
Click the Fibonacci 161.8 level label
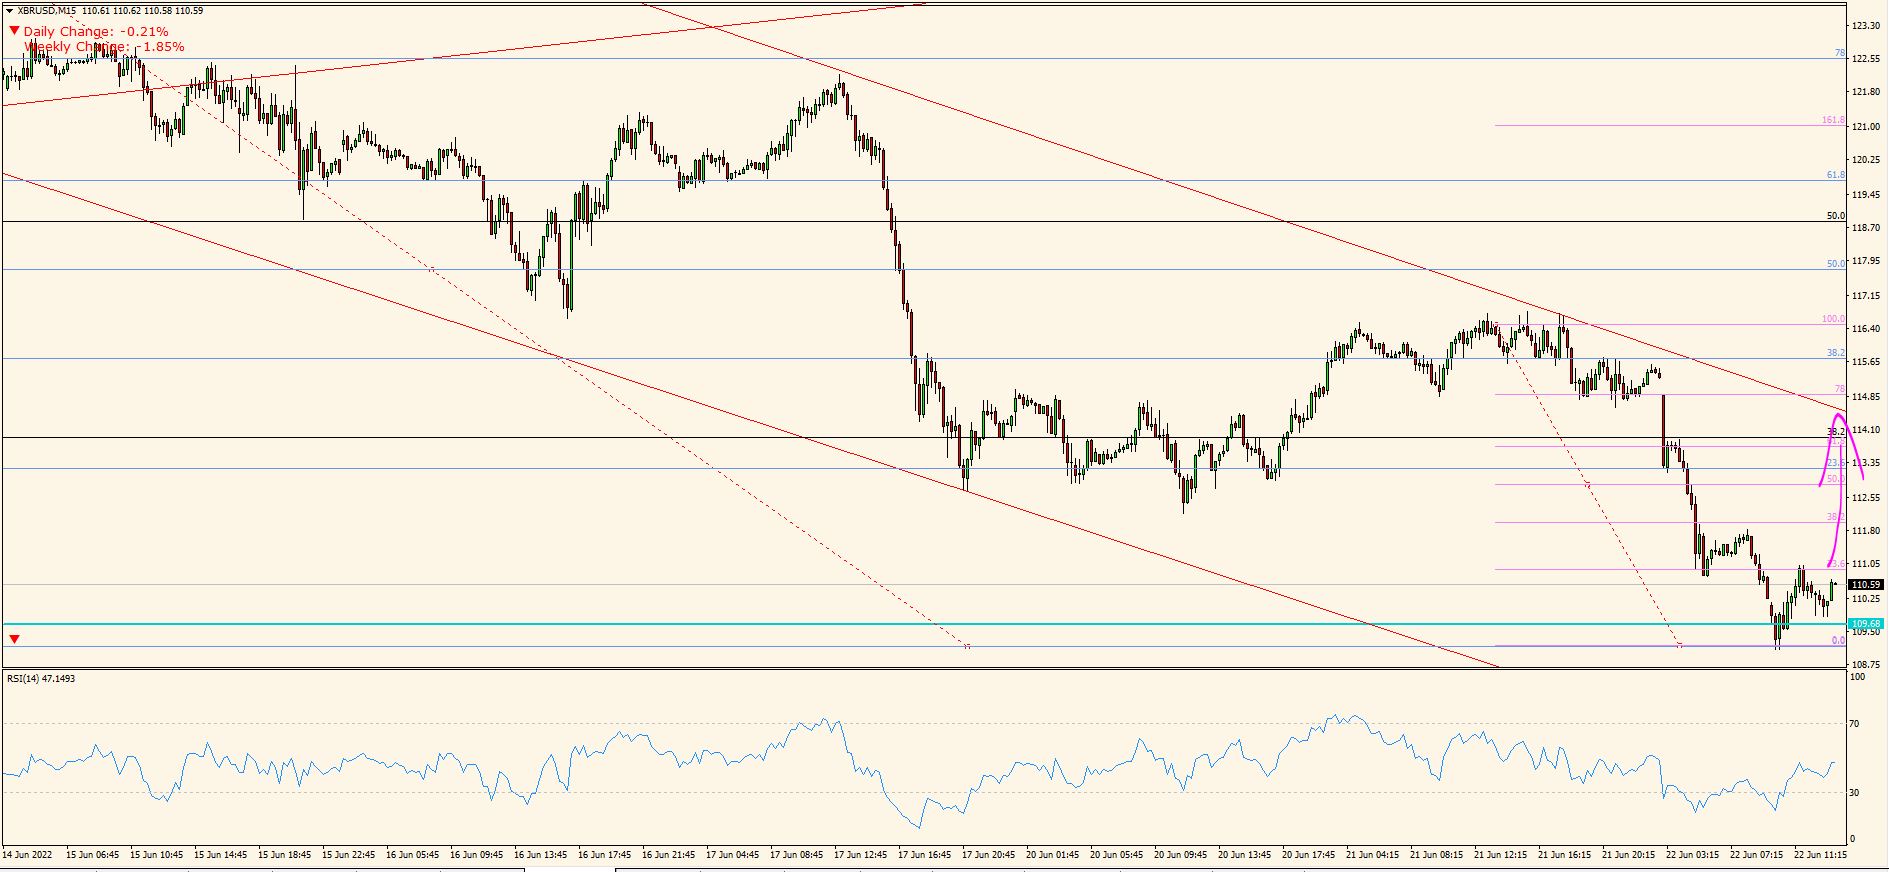coord(1833,120)
